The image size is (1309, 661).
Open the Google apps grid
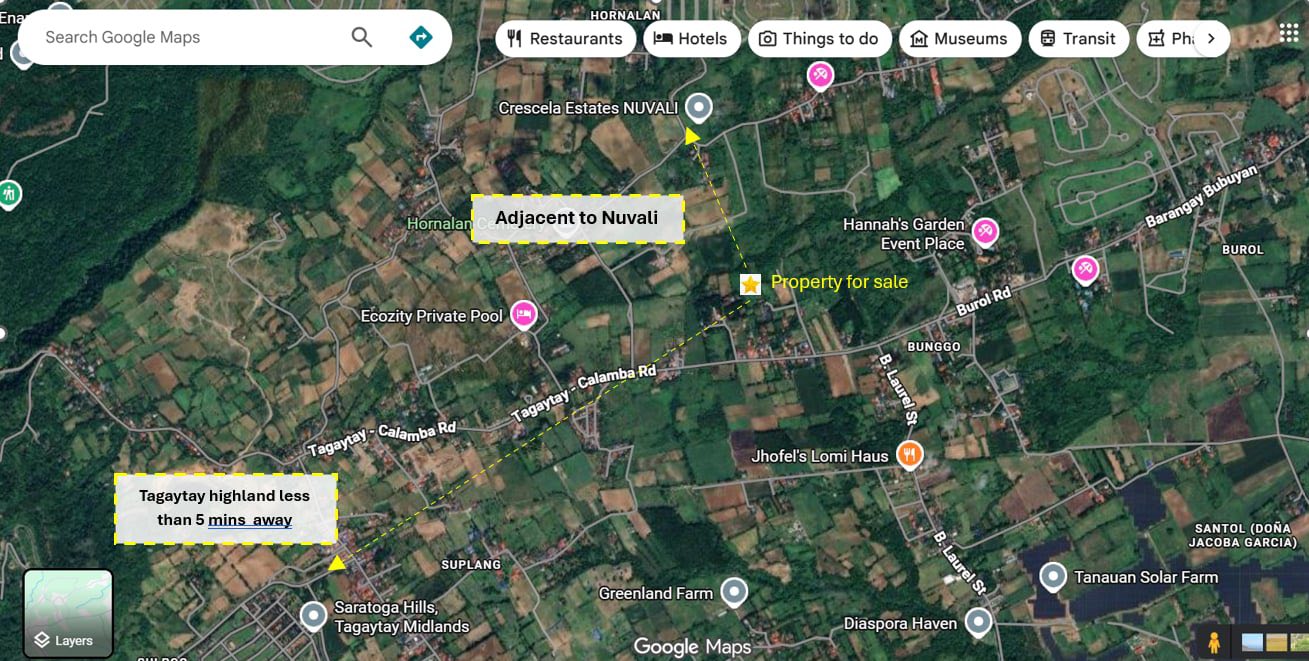[x=1289, y=33]
